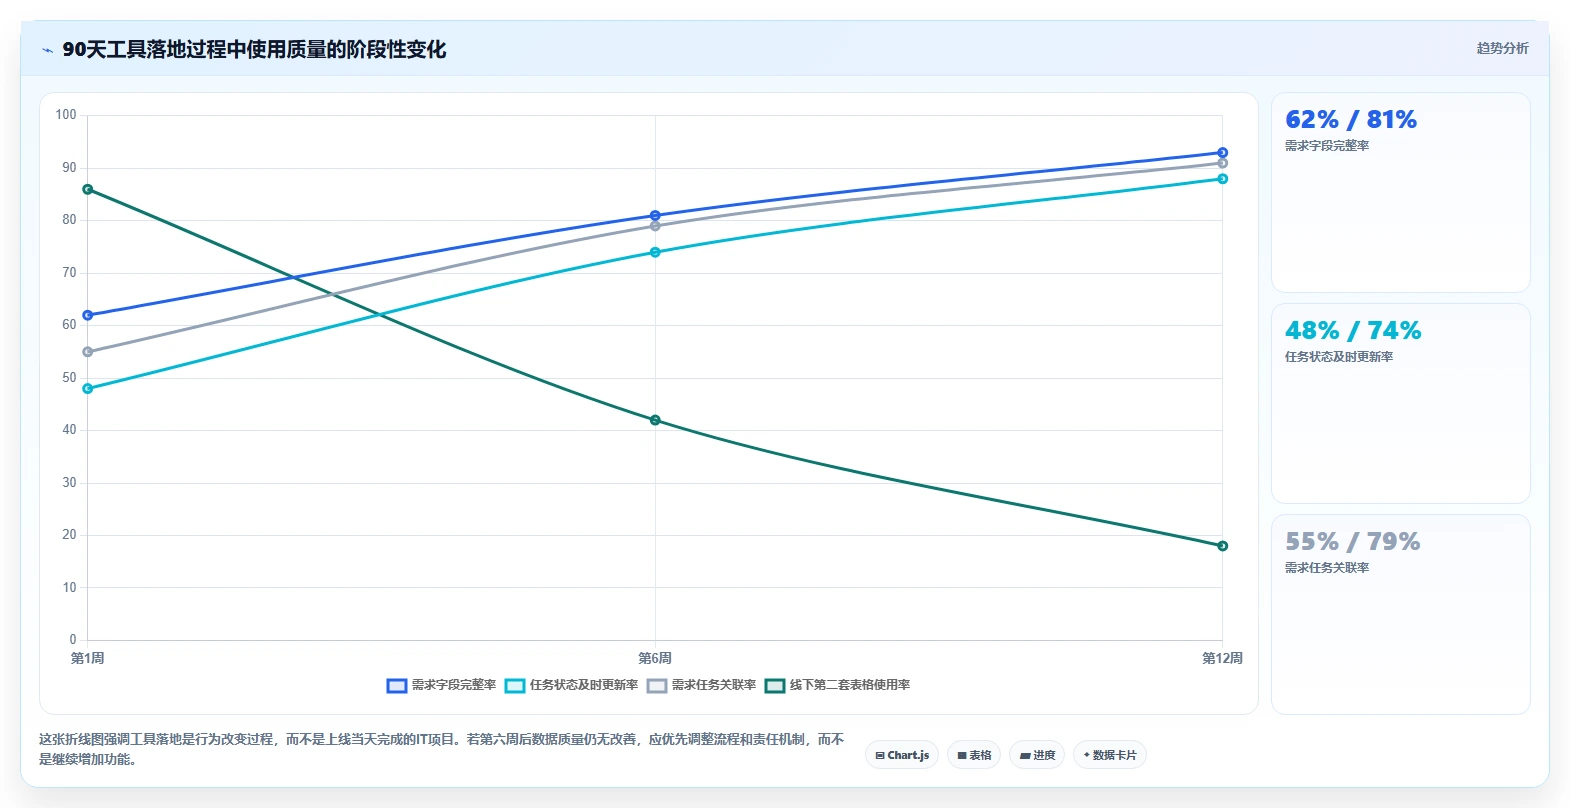Screen dimensions: 1570x808
Task: Click the 需求任务关联率 data point at 第6周
Action: click(655, 226)
